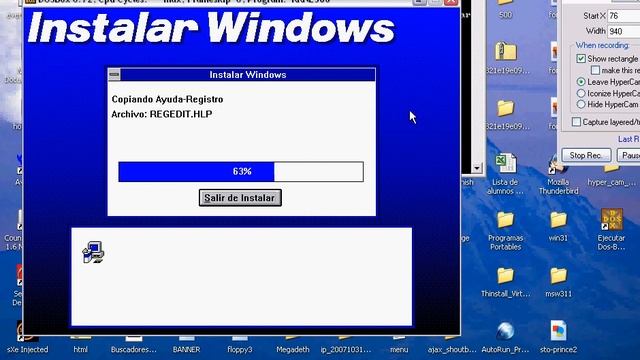Select the BANNER desktop item label
The width and height of the screenshot is (640, 360).
point(187,349)
